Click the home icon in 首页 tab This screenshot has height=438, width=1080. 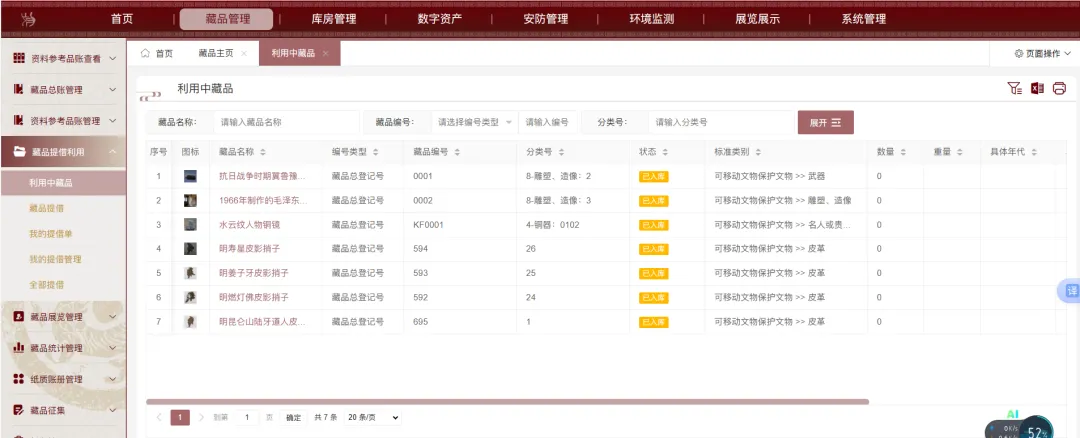point(146,53)
